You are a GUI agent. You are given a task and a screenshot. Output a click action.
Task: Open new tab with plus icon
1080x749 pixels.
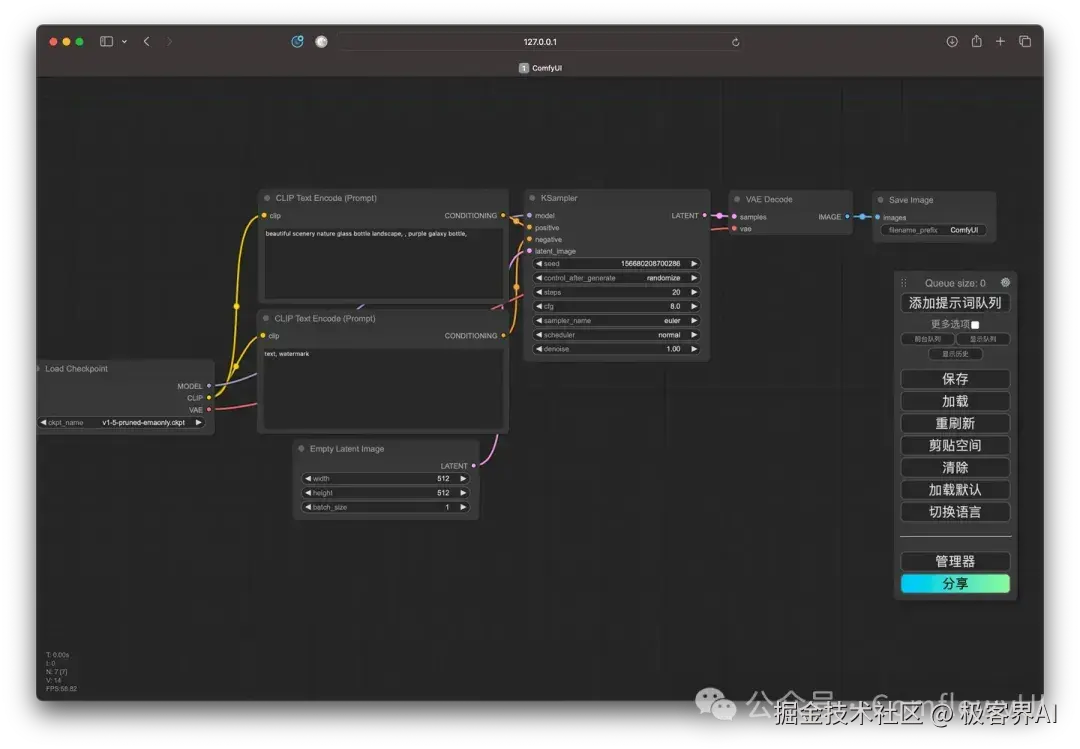pos(1000,41)
